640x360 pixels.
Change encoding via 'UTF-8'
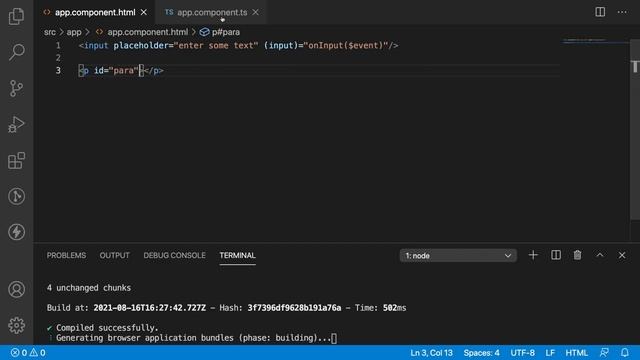(x=522, y=353)
